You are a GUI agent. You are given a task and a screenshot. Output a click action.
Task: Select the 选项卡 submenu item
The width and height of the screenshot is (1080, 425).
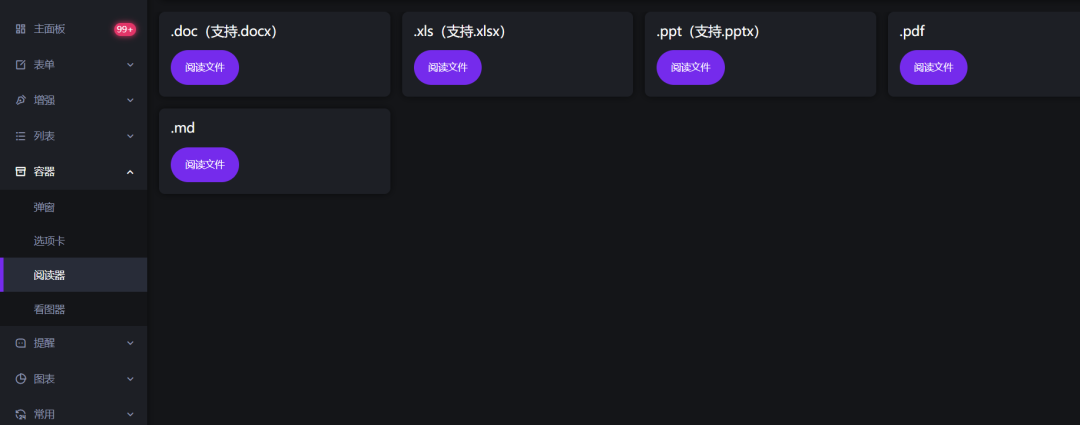pyautogui.click(x=74, y=241)
